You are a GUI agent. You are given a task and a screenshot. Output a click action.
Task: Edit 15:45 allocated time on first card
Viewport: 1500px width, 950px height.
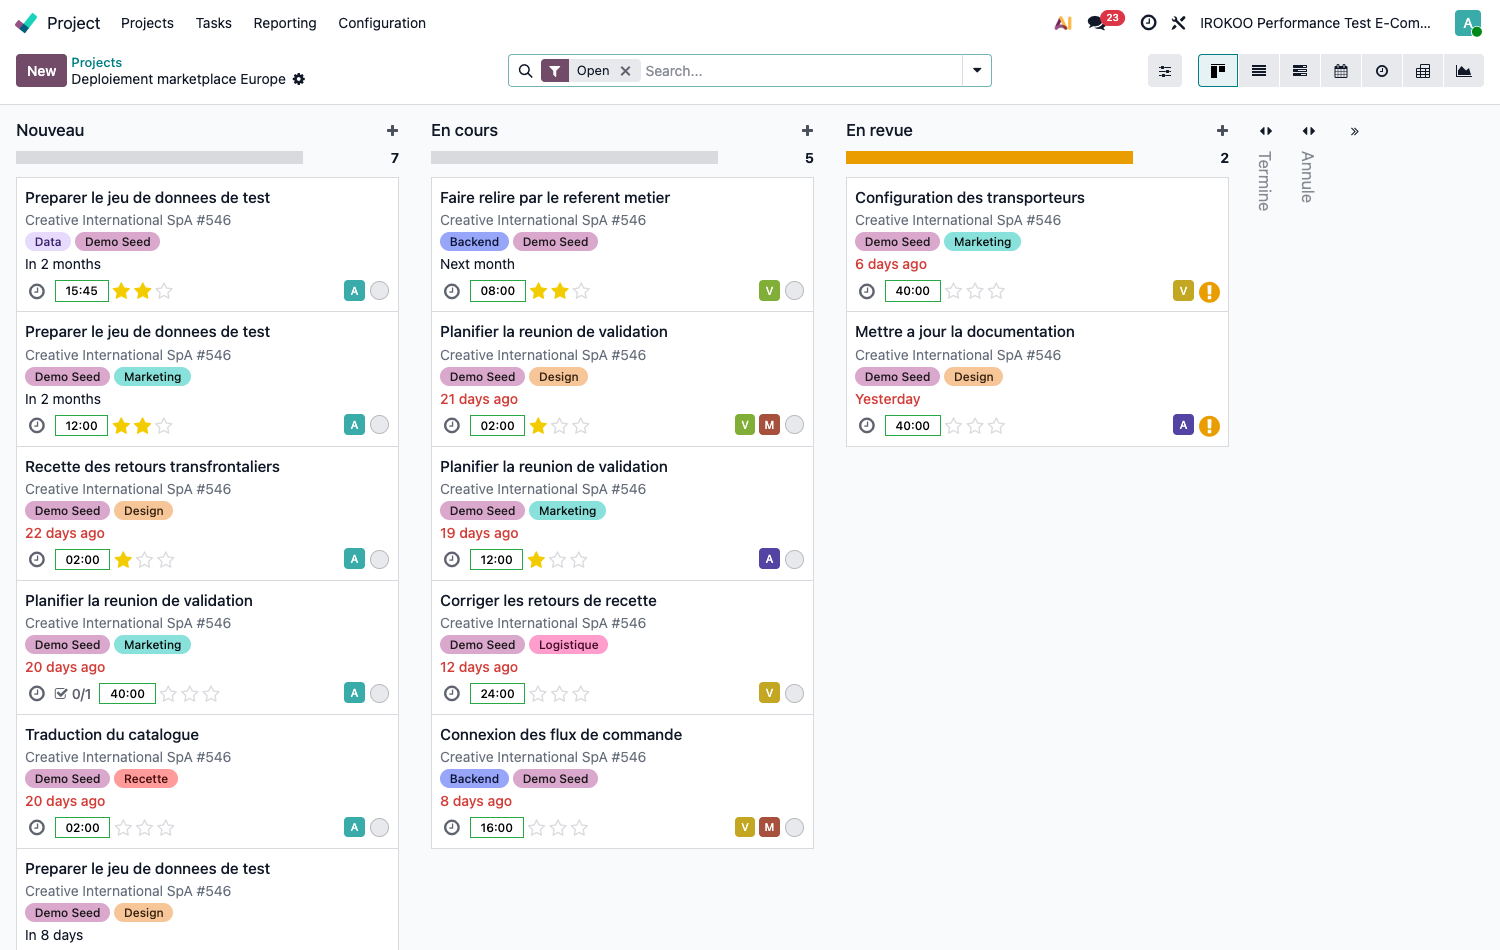pyautogui.click(x=82, y=291)
